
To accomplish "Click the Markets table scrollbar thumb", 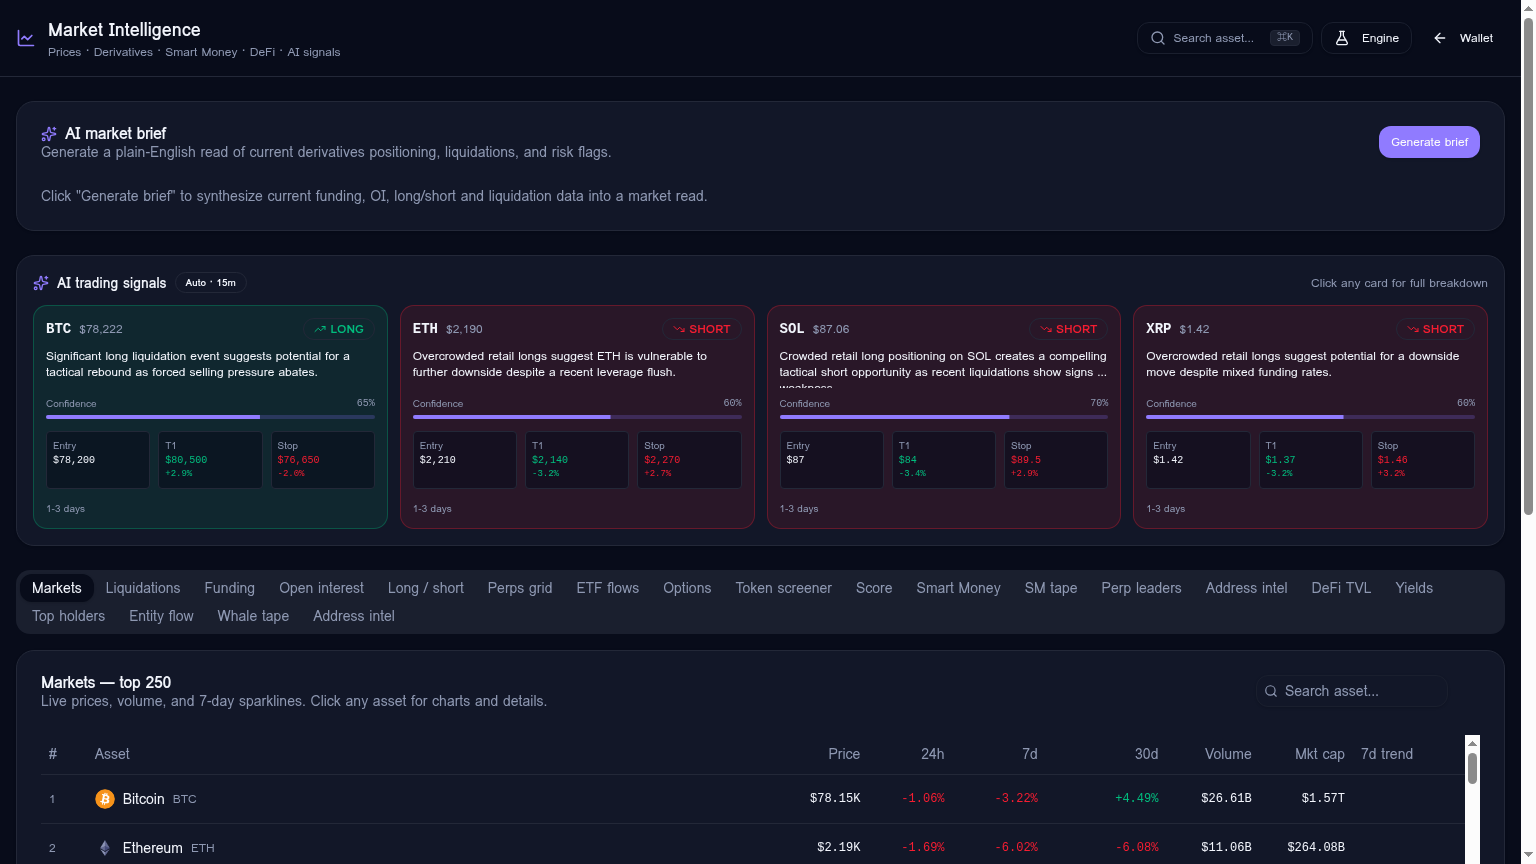I will (1472, 768).
